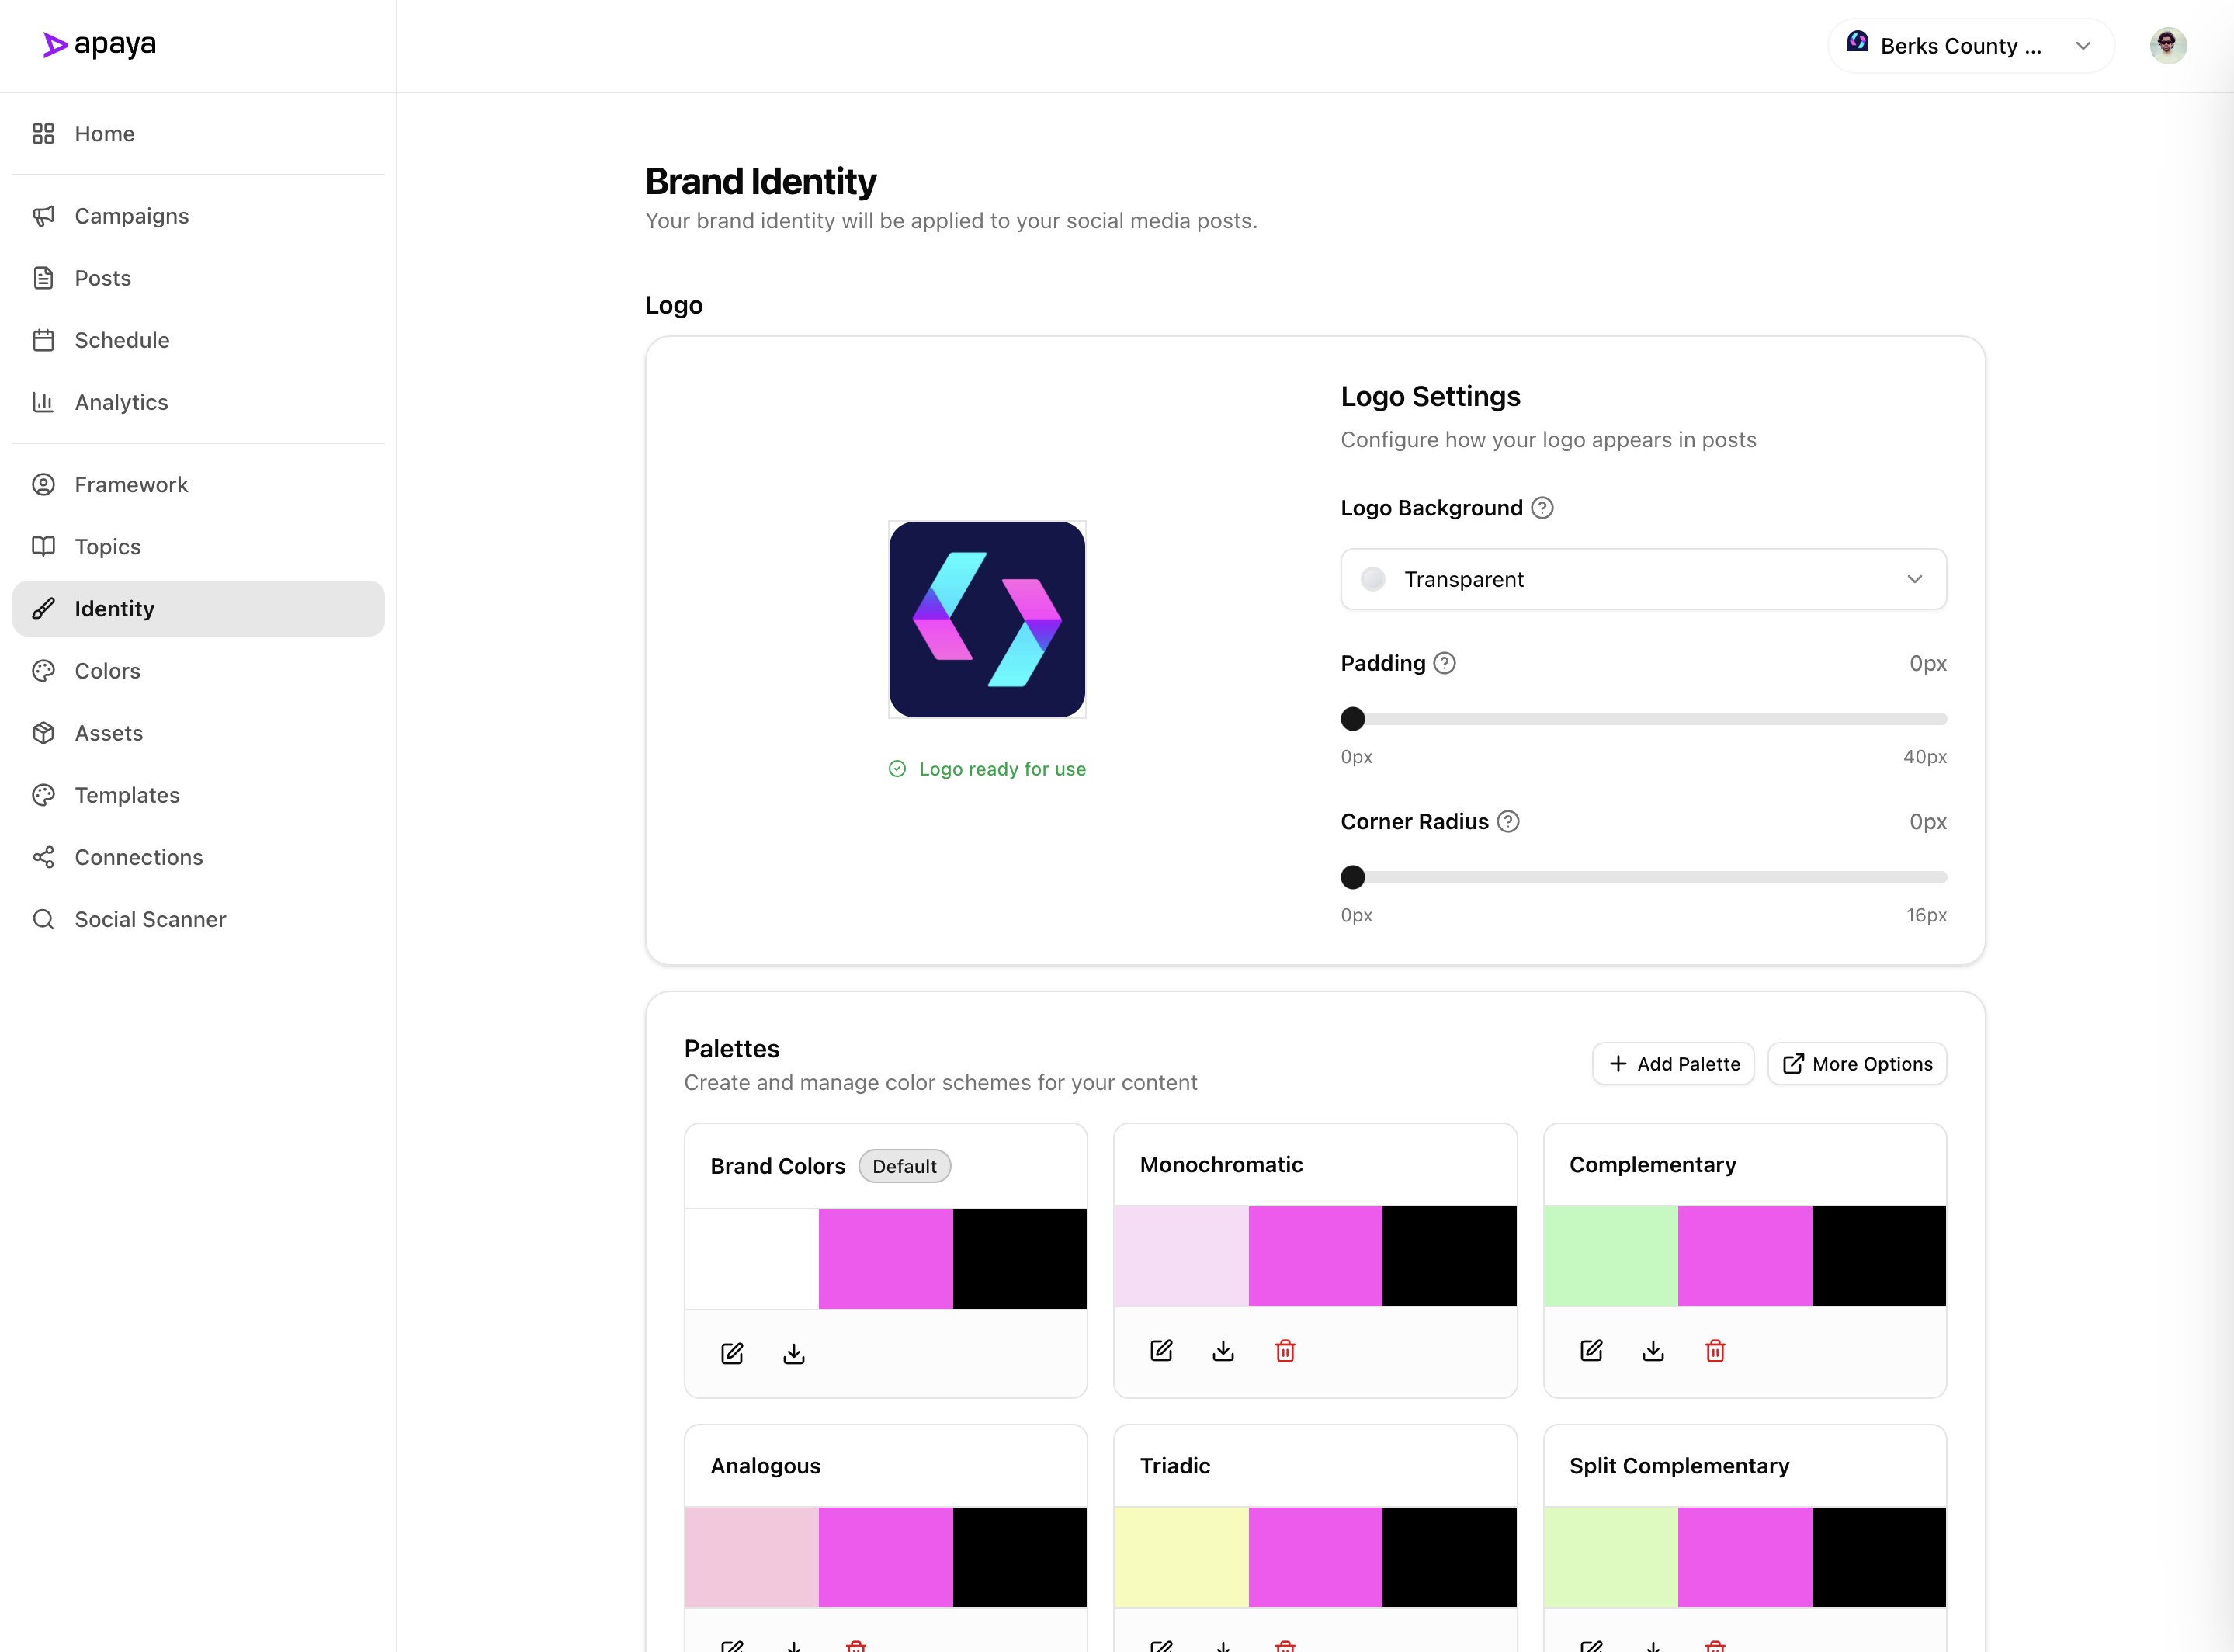The width and height of the screenshot is (2234, 1652).
Task: Delete the Monochromatic palette
Action: pyautogui.click(x=1285, y=1351)
